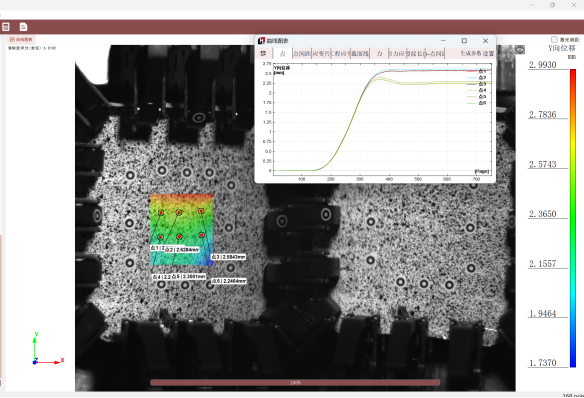
Task: Click the legend value 1.7370
Action: 543,363
